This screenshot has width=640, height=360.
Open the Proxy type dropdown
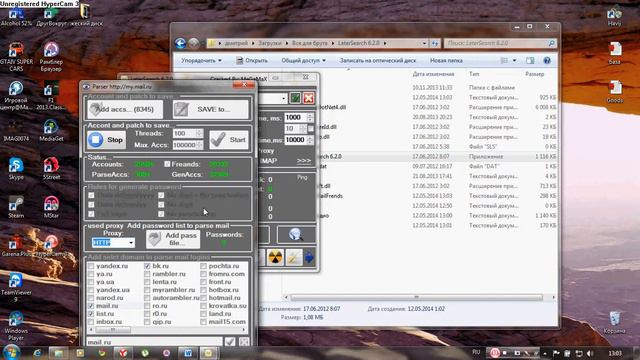pos(131,242)
